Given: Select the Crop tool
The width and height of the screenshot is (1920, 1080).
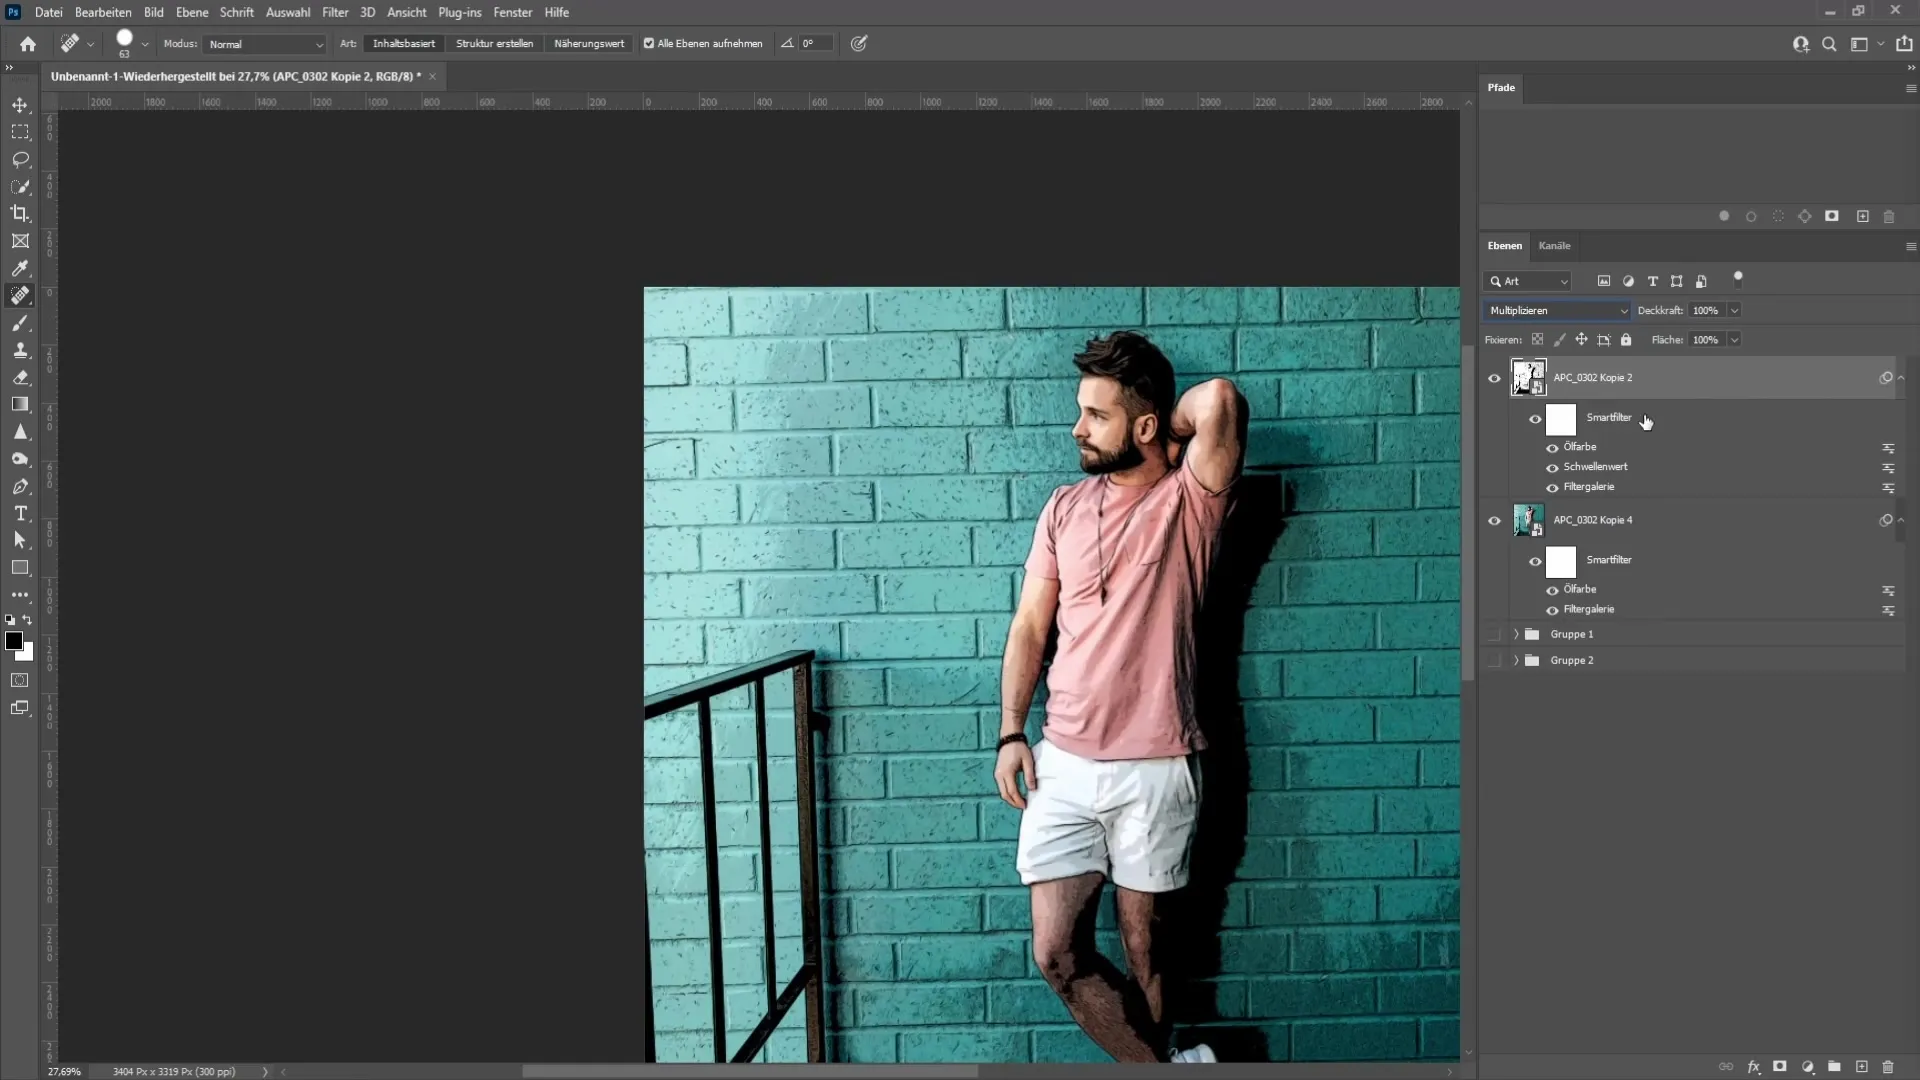Looking at the screenshot, I should (20, 214).
